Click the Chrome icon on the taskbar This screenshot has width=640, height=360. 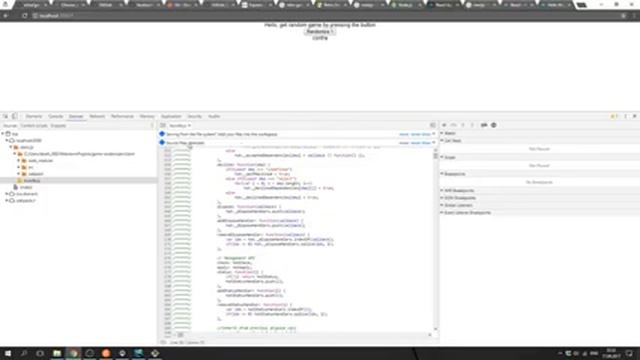pyautogui.click(x=73, y=353)
